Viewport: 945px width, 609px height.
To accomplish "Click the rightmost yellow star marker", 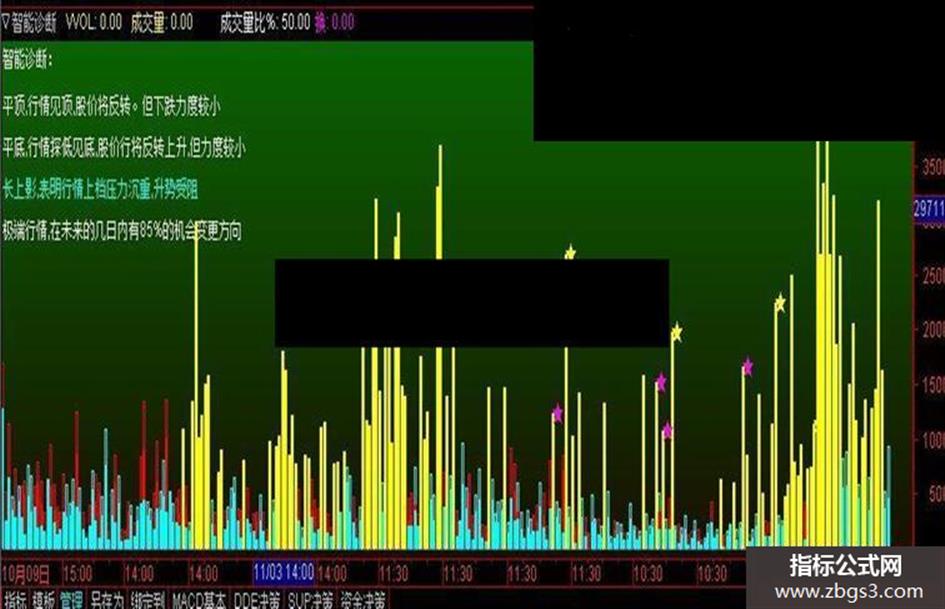I will 780,303.
